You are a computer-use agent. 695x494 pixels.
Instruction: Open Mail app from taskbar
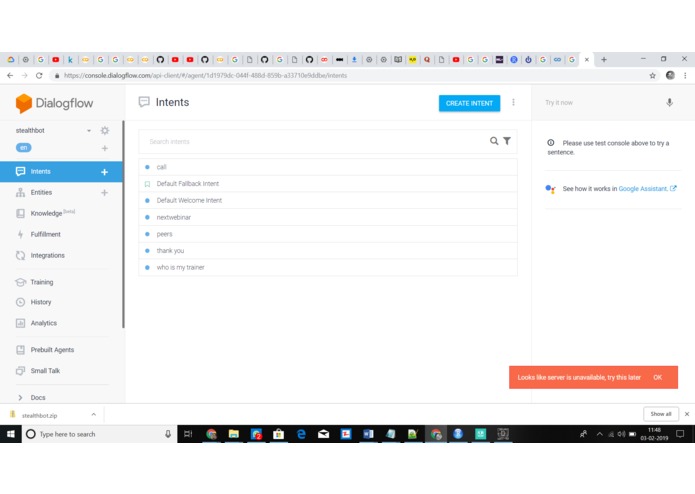click(x=324, y=434)
